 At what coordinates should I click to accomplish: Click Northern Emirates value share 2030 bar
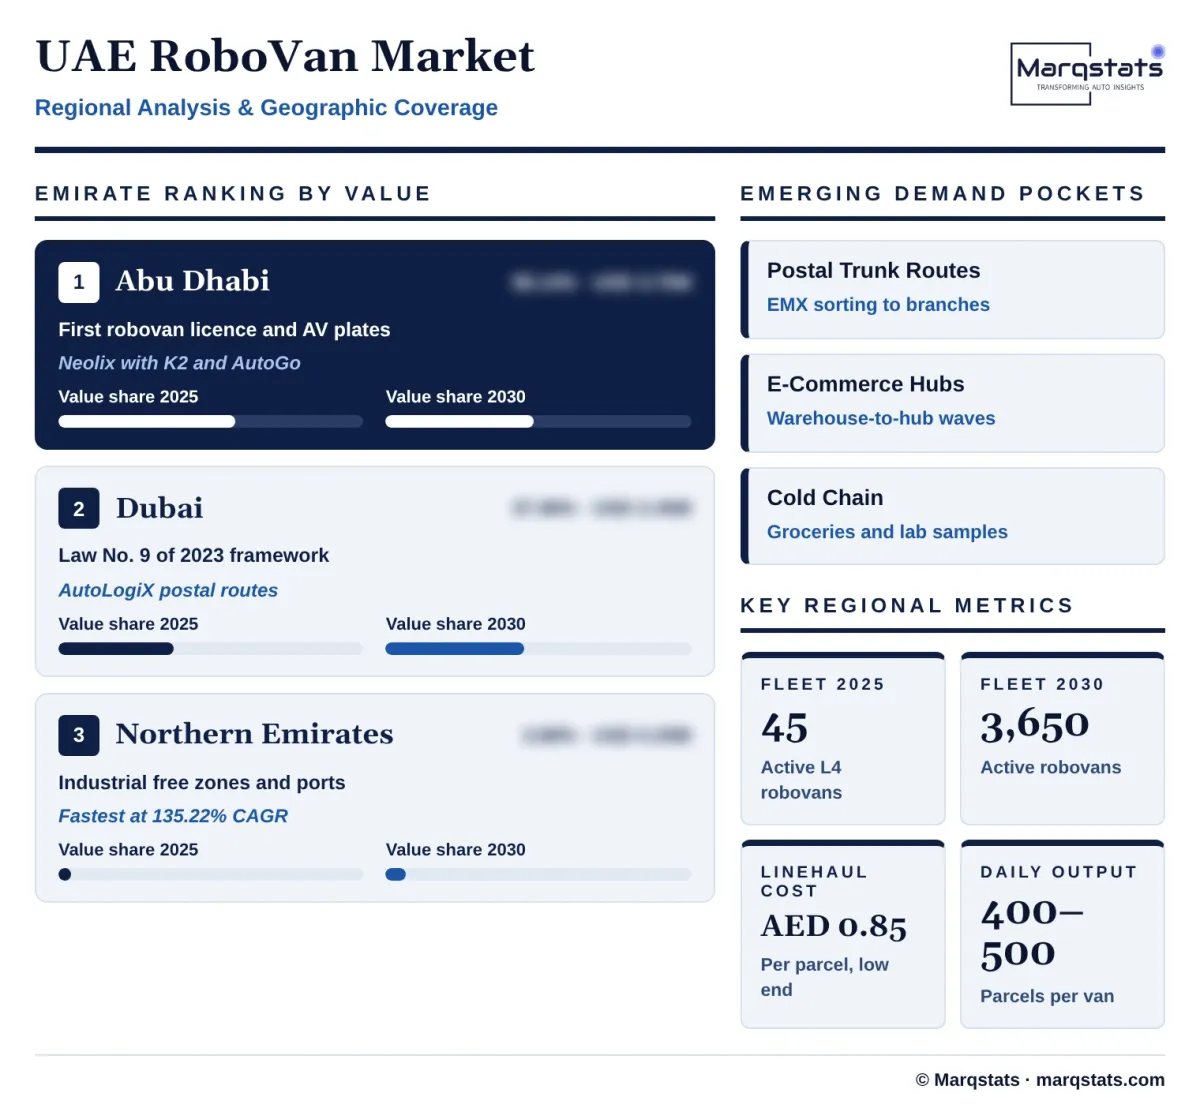coord(538,875)
